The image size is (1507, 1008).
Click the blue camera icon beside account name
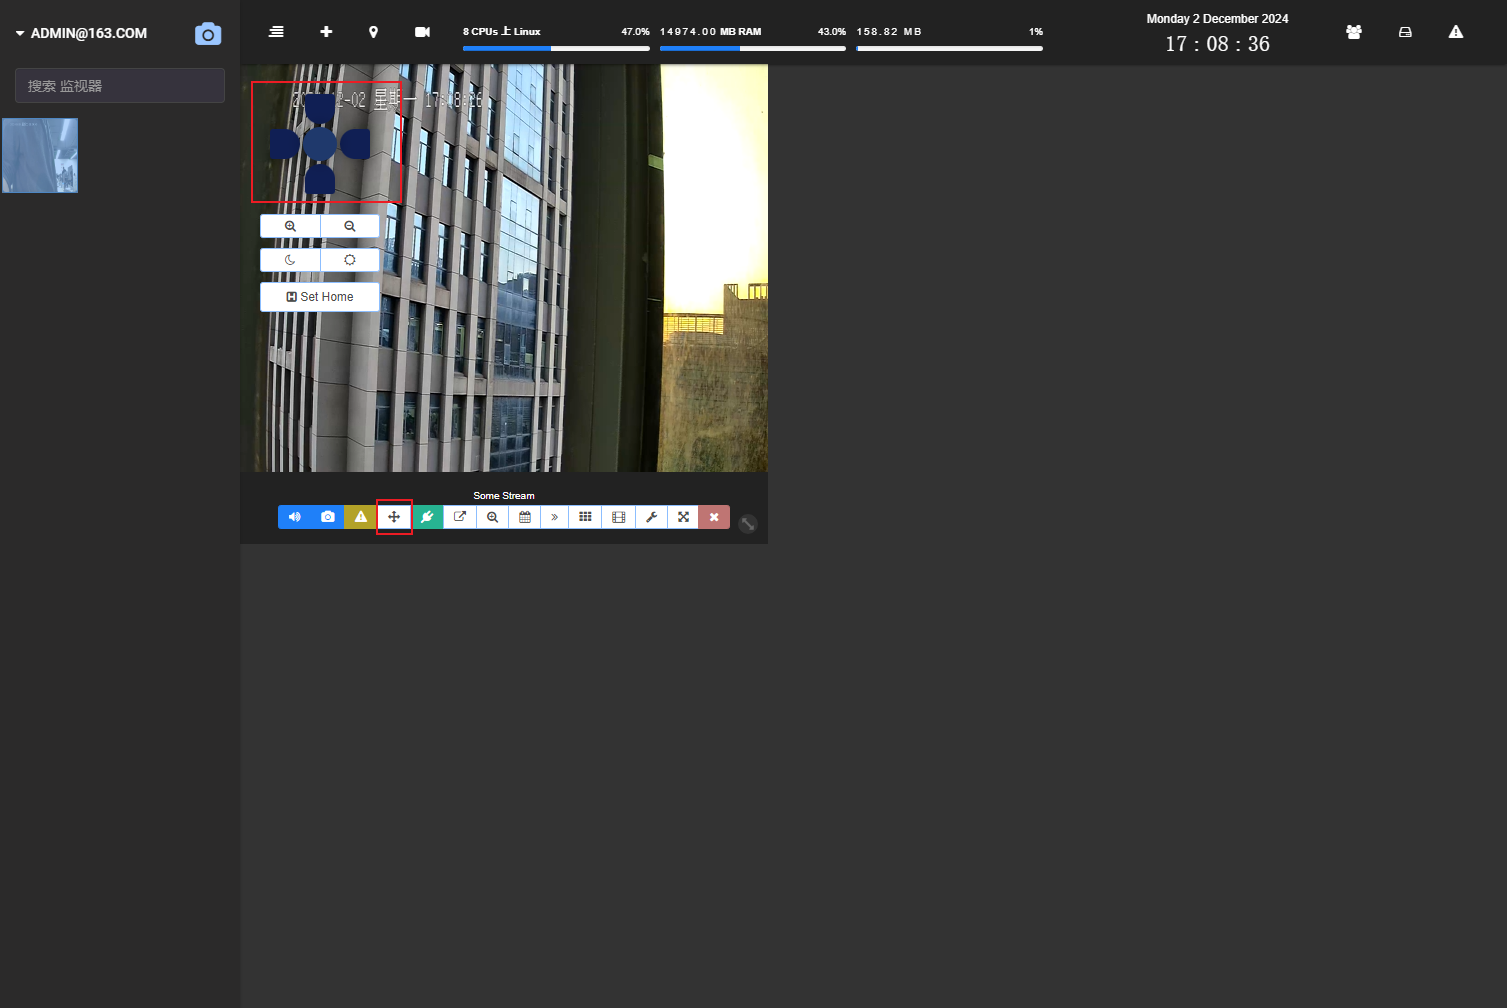[208, 34]
